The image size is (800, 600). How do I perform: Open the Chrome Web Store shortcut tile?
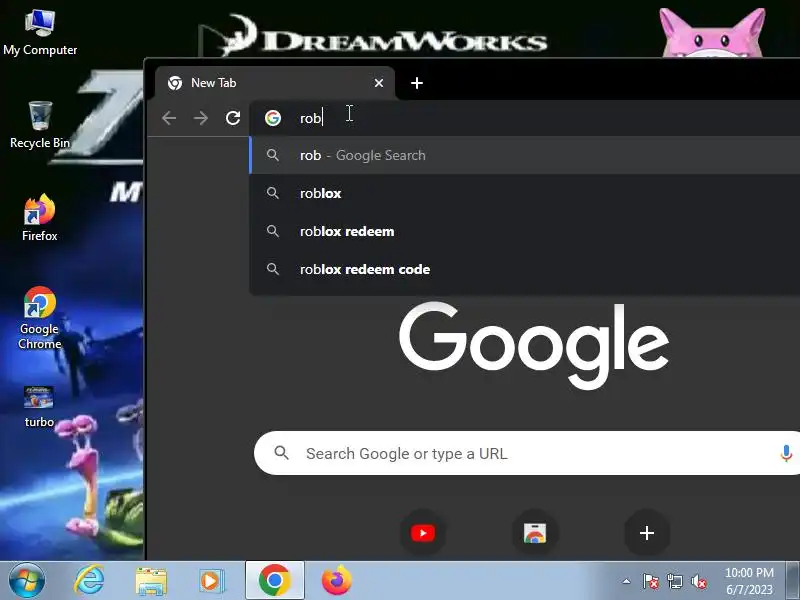point(535,533)
